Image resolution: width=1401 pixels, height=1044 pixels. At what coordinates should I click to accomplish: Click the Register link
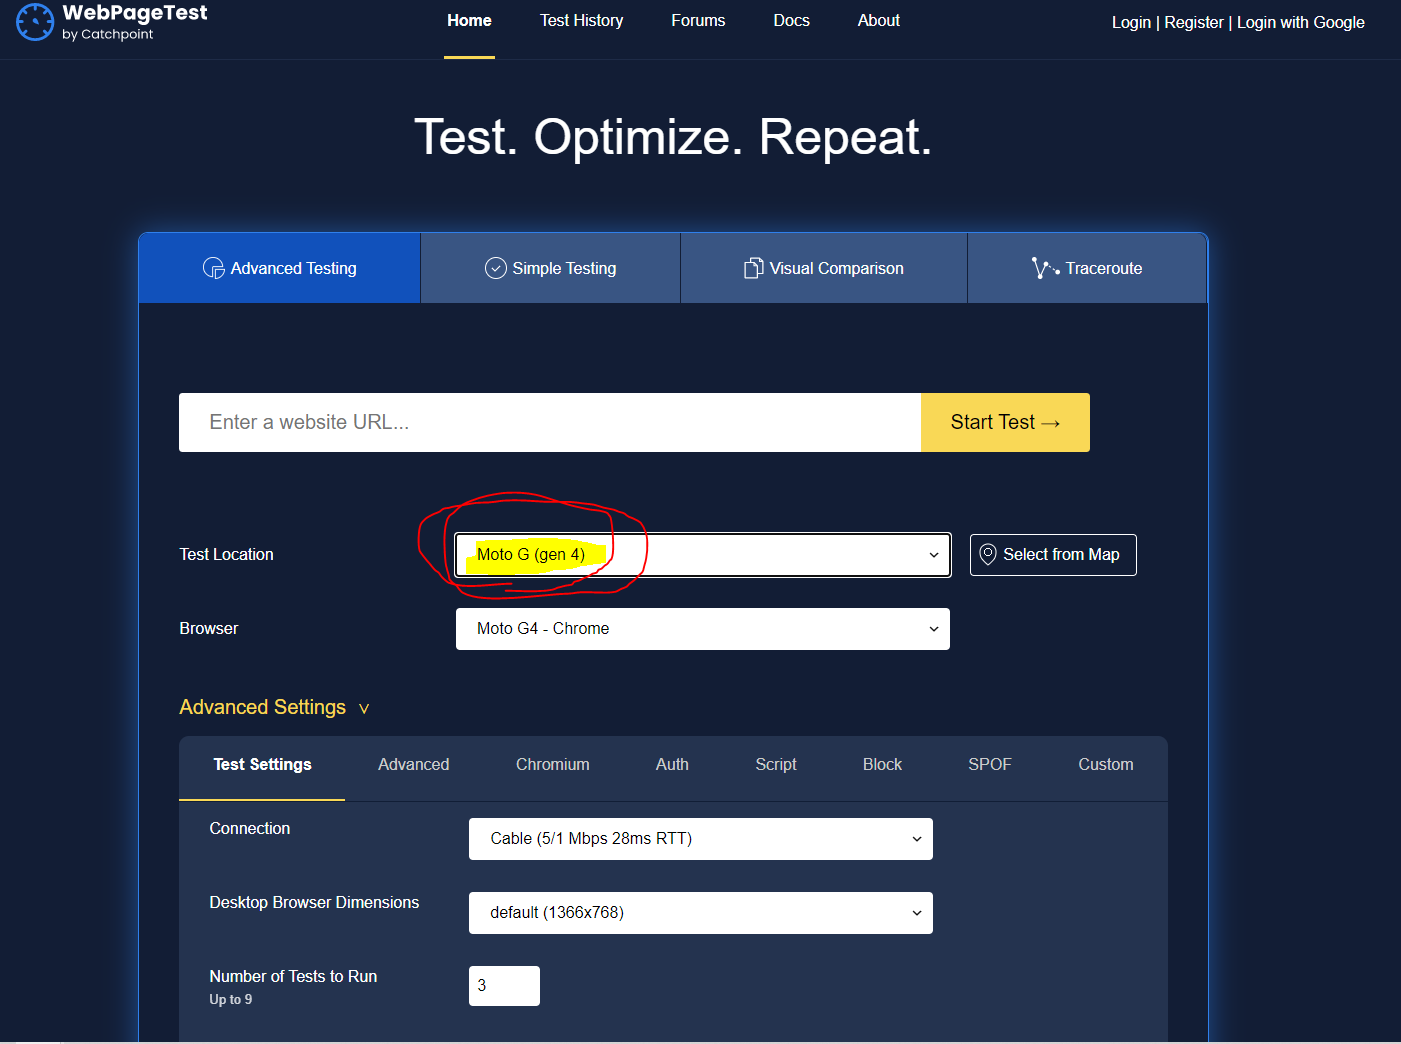click(x=1194, y=22)
